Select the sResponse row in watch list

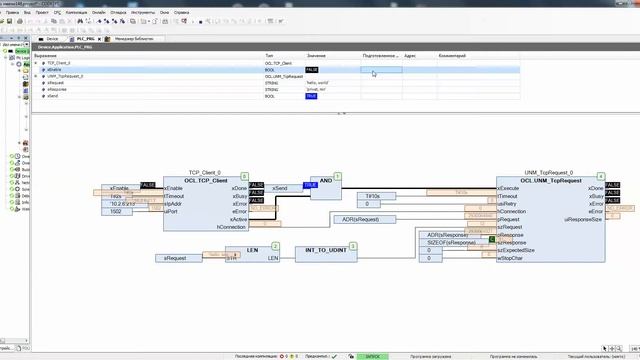[276, 89]
